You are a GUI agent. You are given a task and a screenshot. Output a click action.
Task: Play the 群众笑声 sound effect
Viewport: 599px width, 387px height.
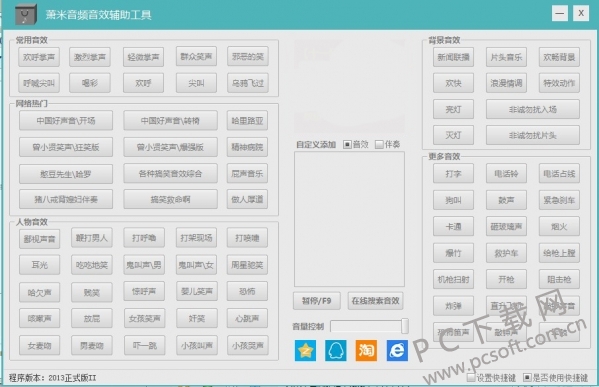pyautogui.click(x=196, y=57)
